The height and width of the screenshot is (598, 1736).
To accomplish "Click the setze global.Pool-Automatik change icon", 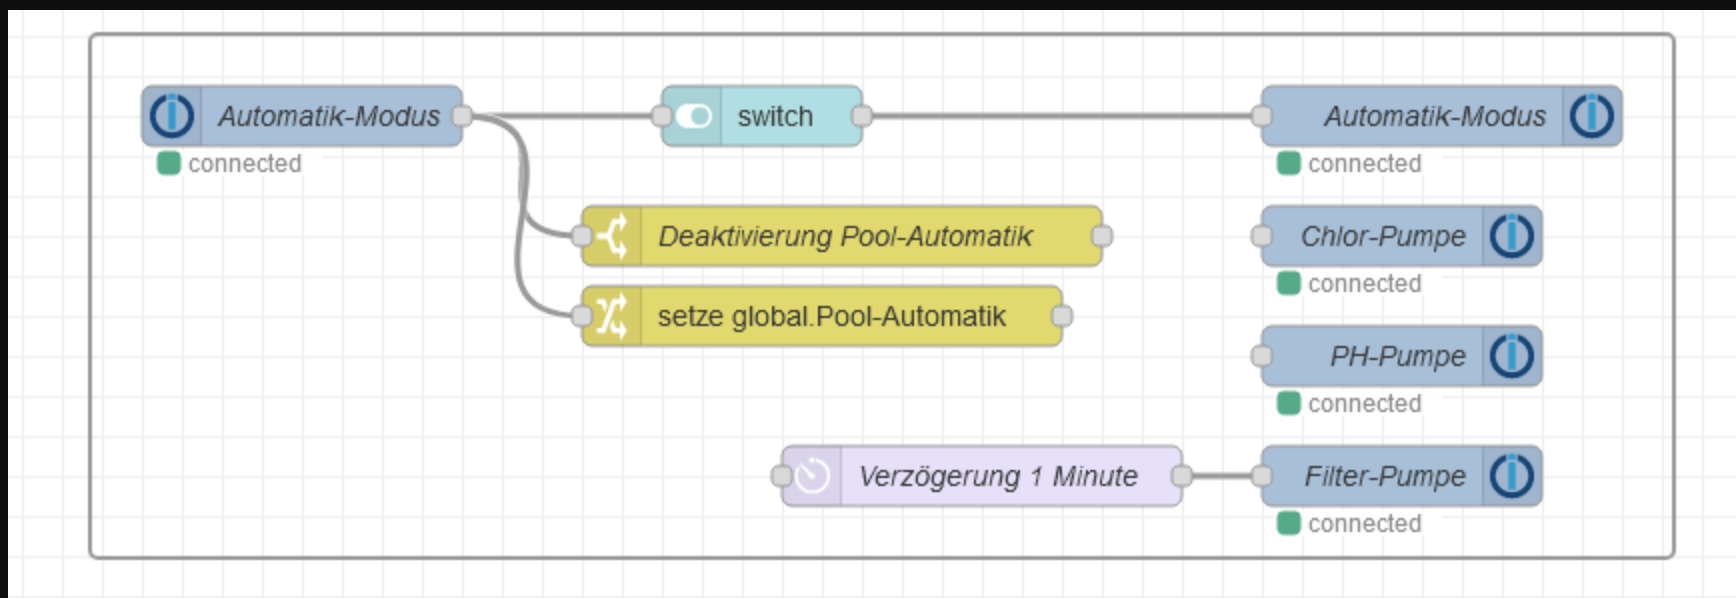I will [612, 316].
